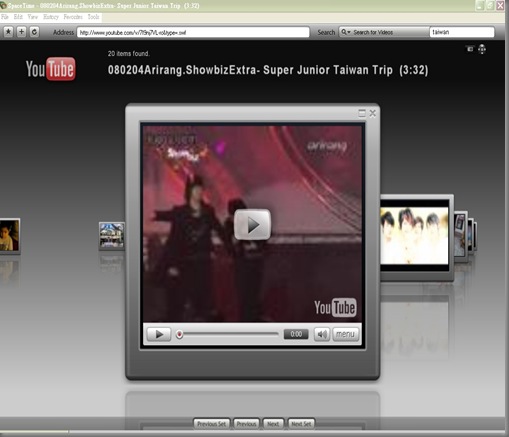Click the large play overlay on video

[x=252, y=225]
